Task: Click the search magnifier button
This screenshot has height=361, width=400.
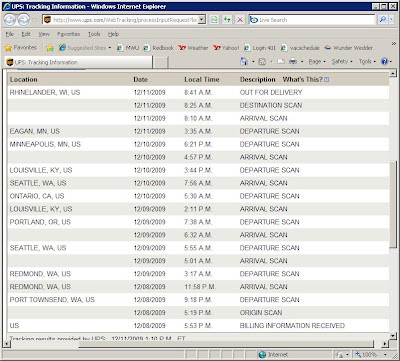Action: [382, 20]
